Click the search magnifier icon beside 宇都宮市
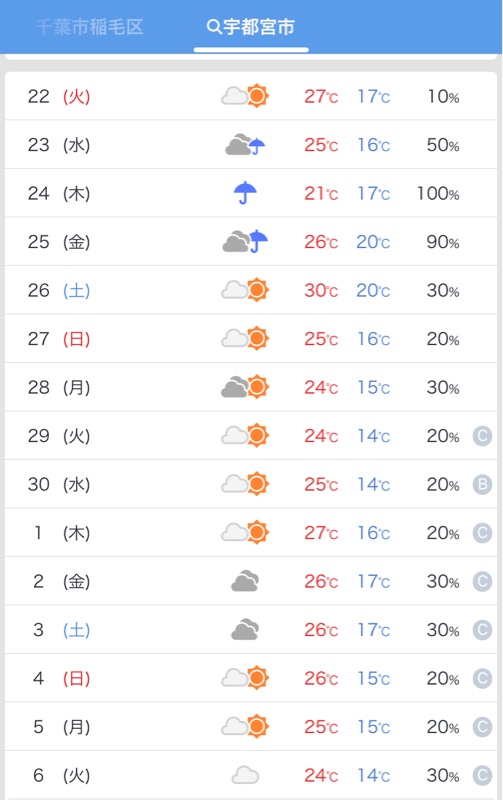The width and height of the screenshot is (503, 800). [x=214, y=27]
